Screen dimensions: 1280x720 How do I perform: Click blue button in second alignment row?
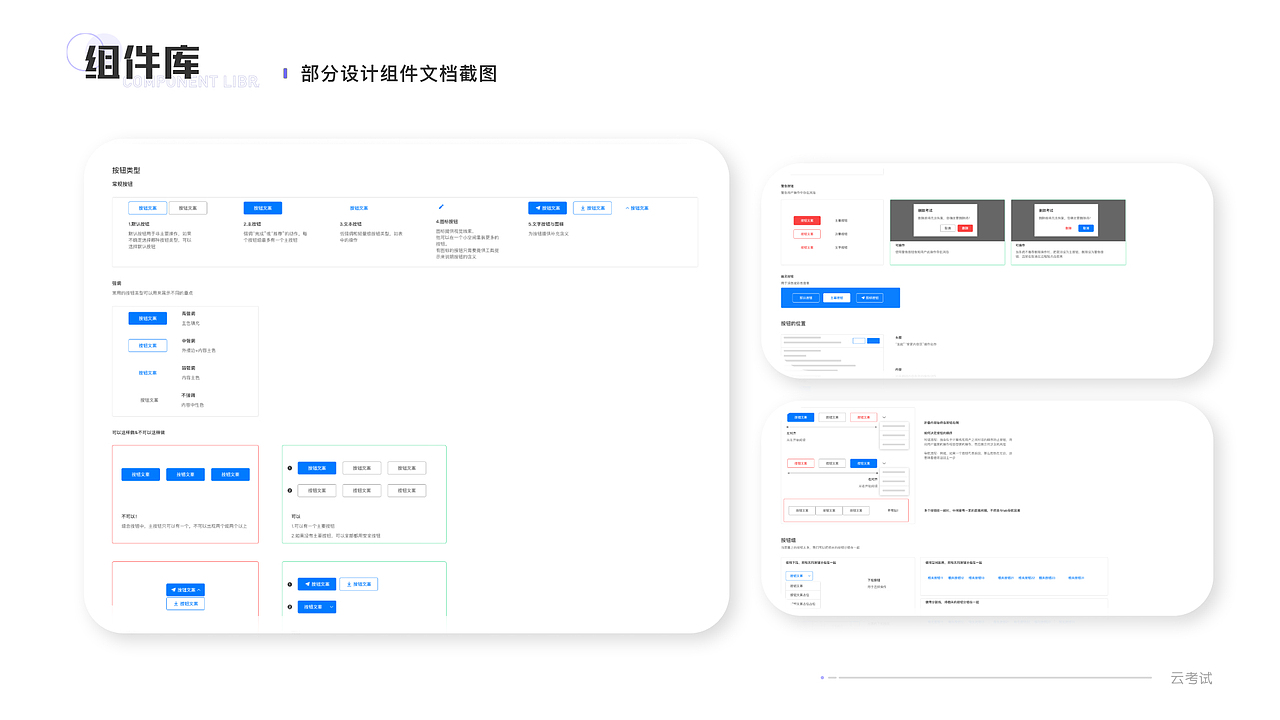coord(864,463)
